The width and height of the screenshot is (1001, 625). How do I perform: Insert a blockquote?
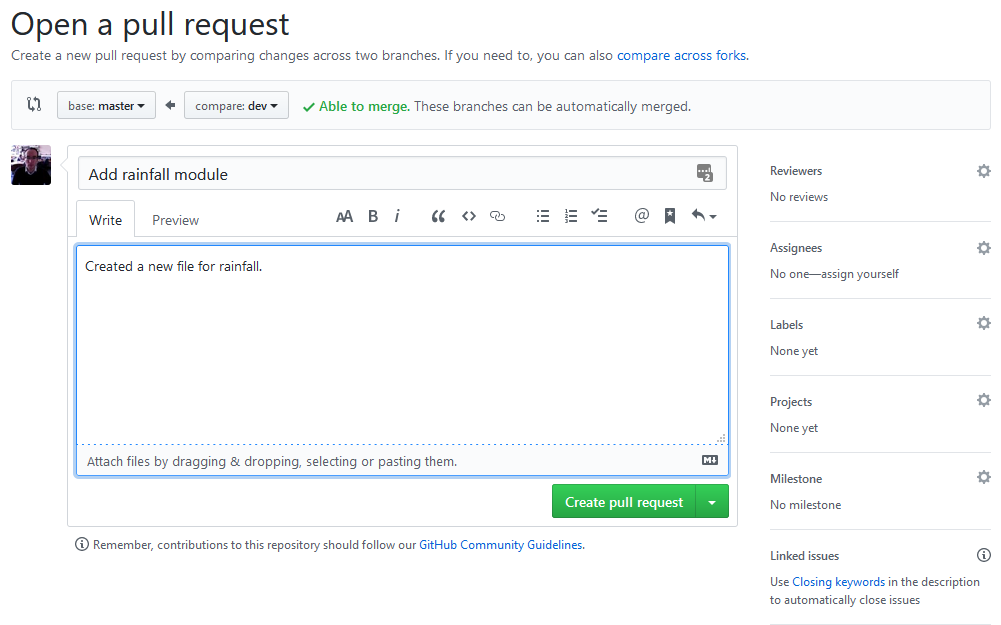(437, 215)
